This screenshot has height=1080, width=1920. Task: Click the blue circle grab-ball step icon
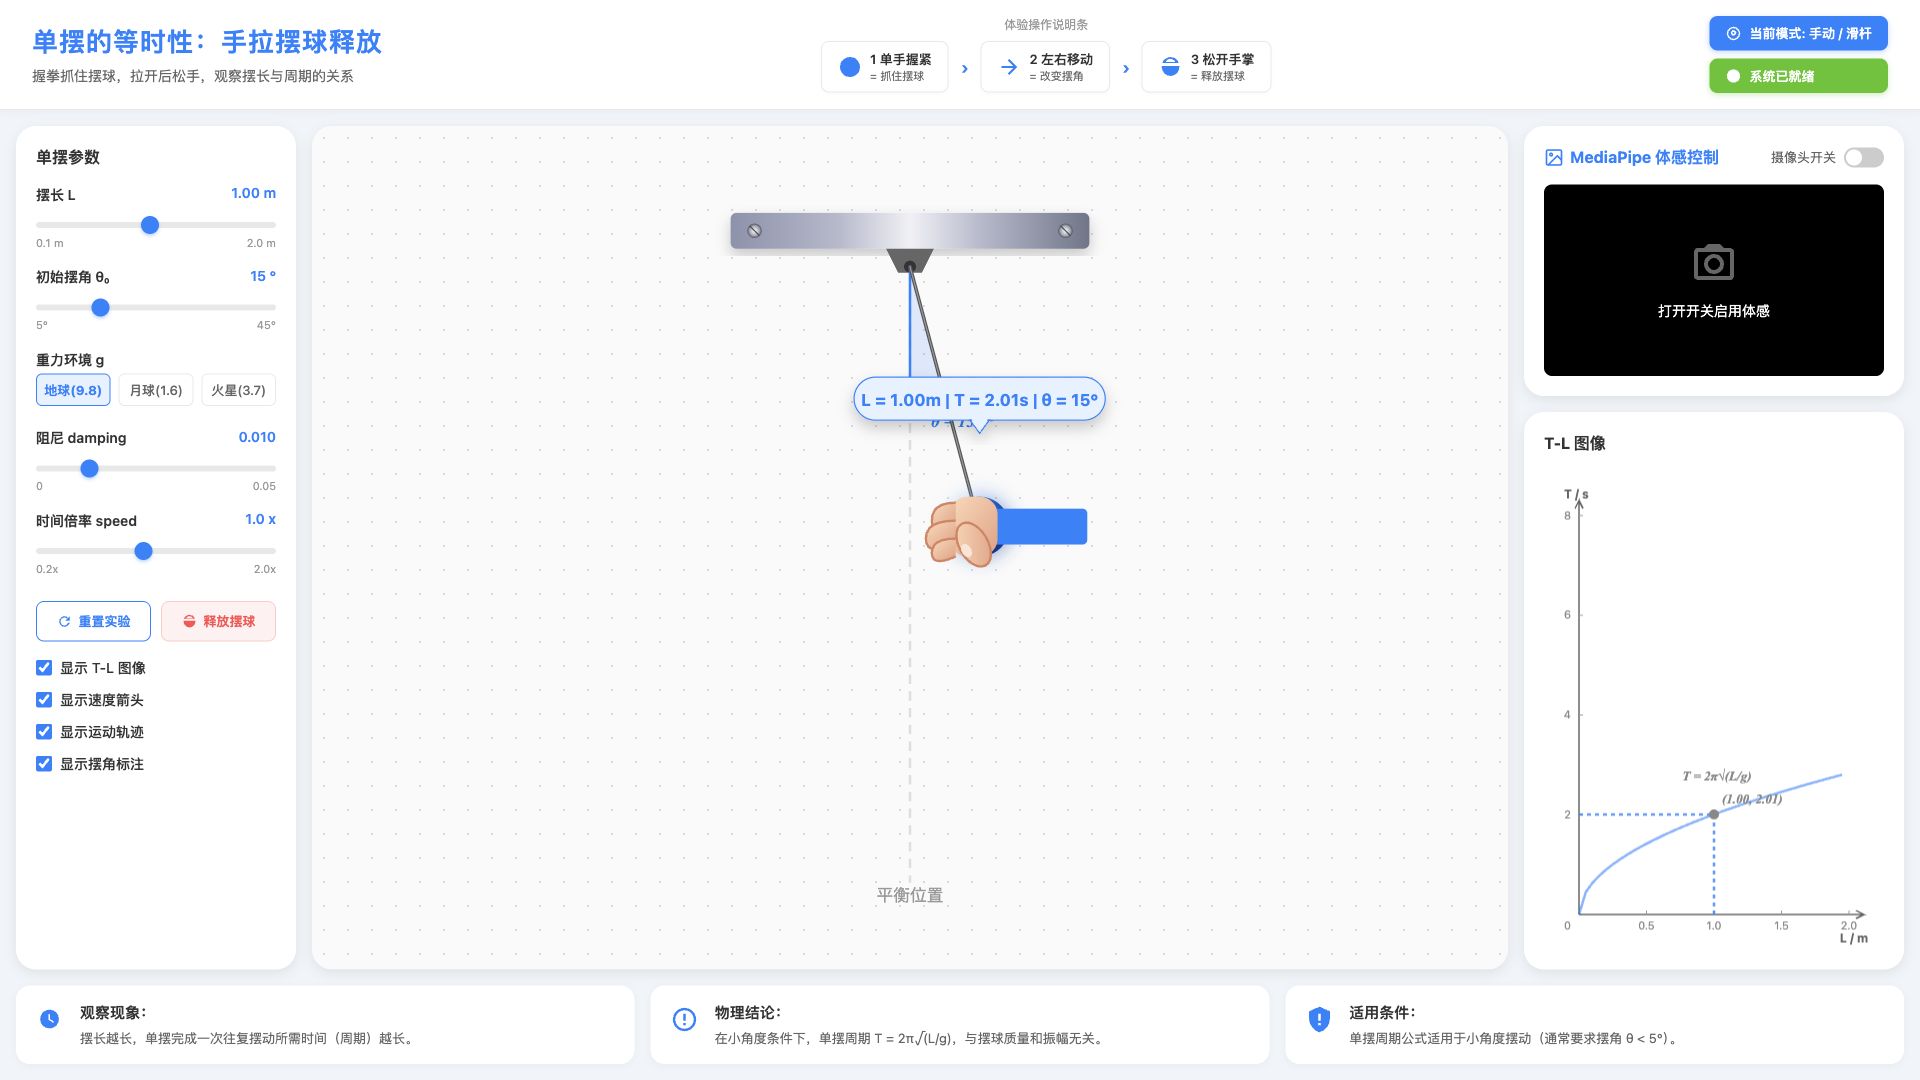(x=850, y=67)
